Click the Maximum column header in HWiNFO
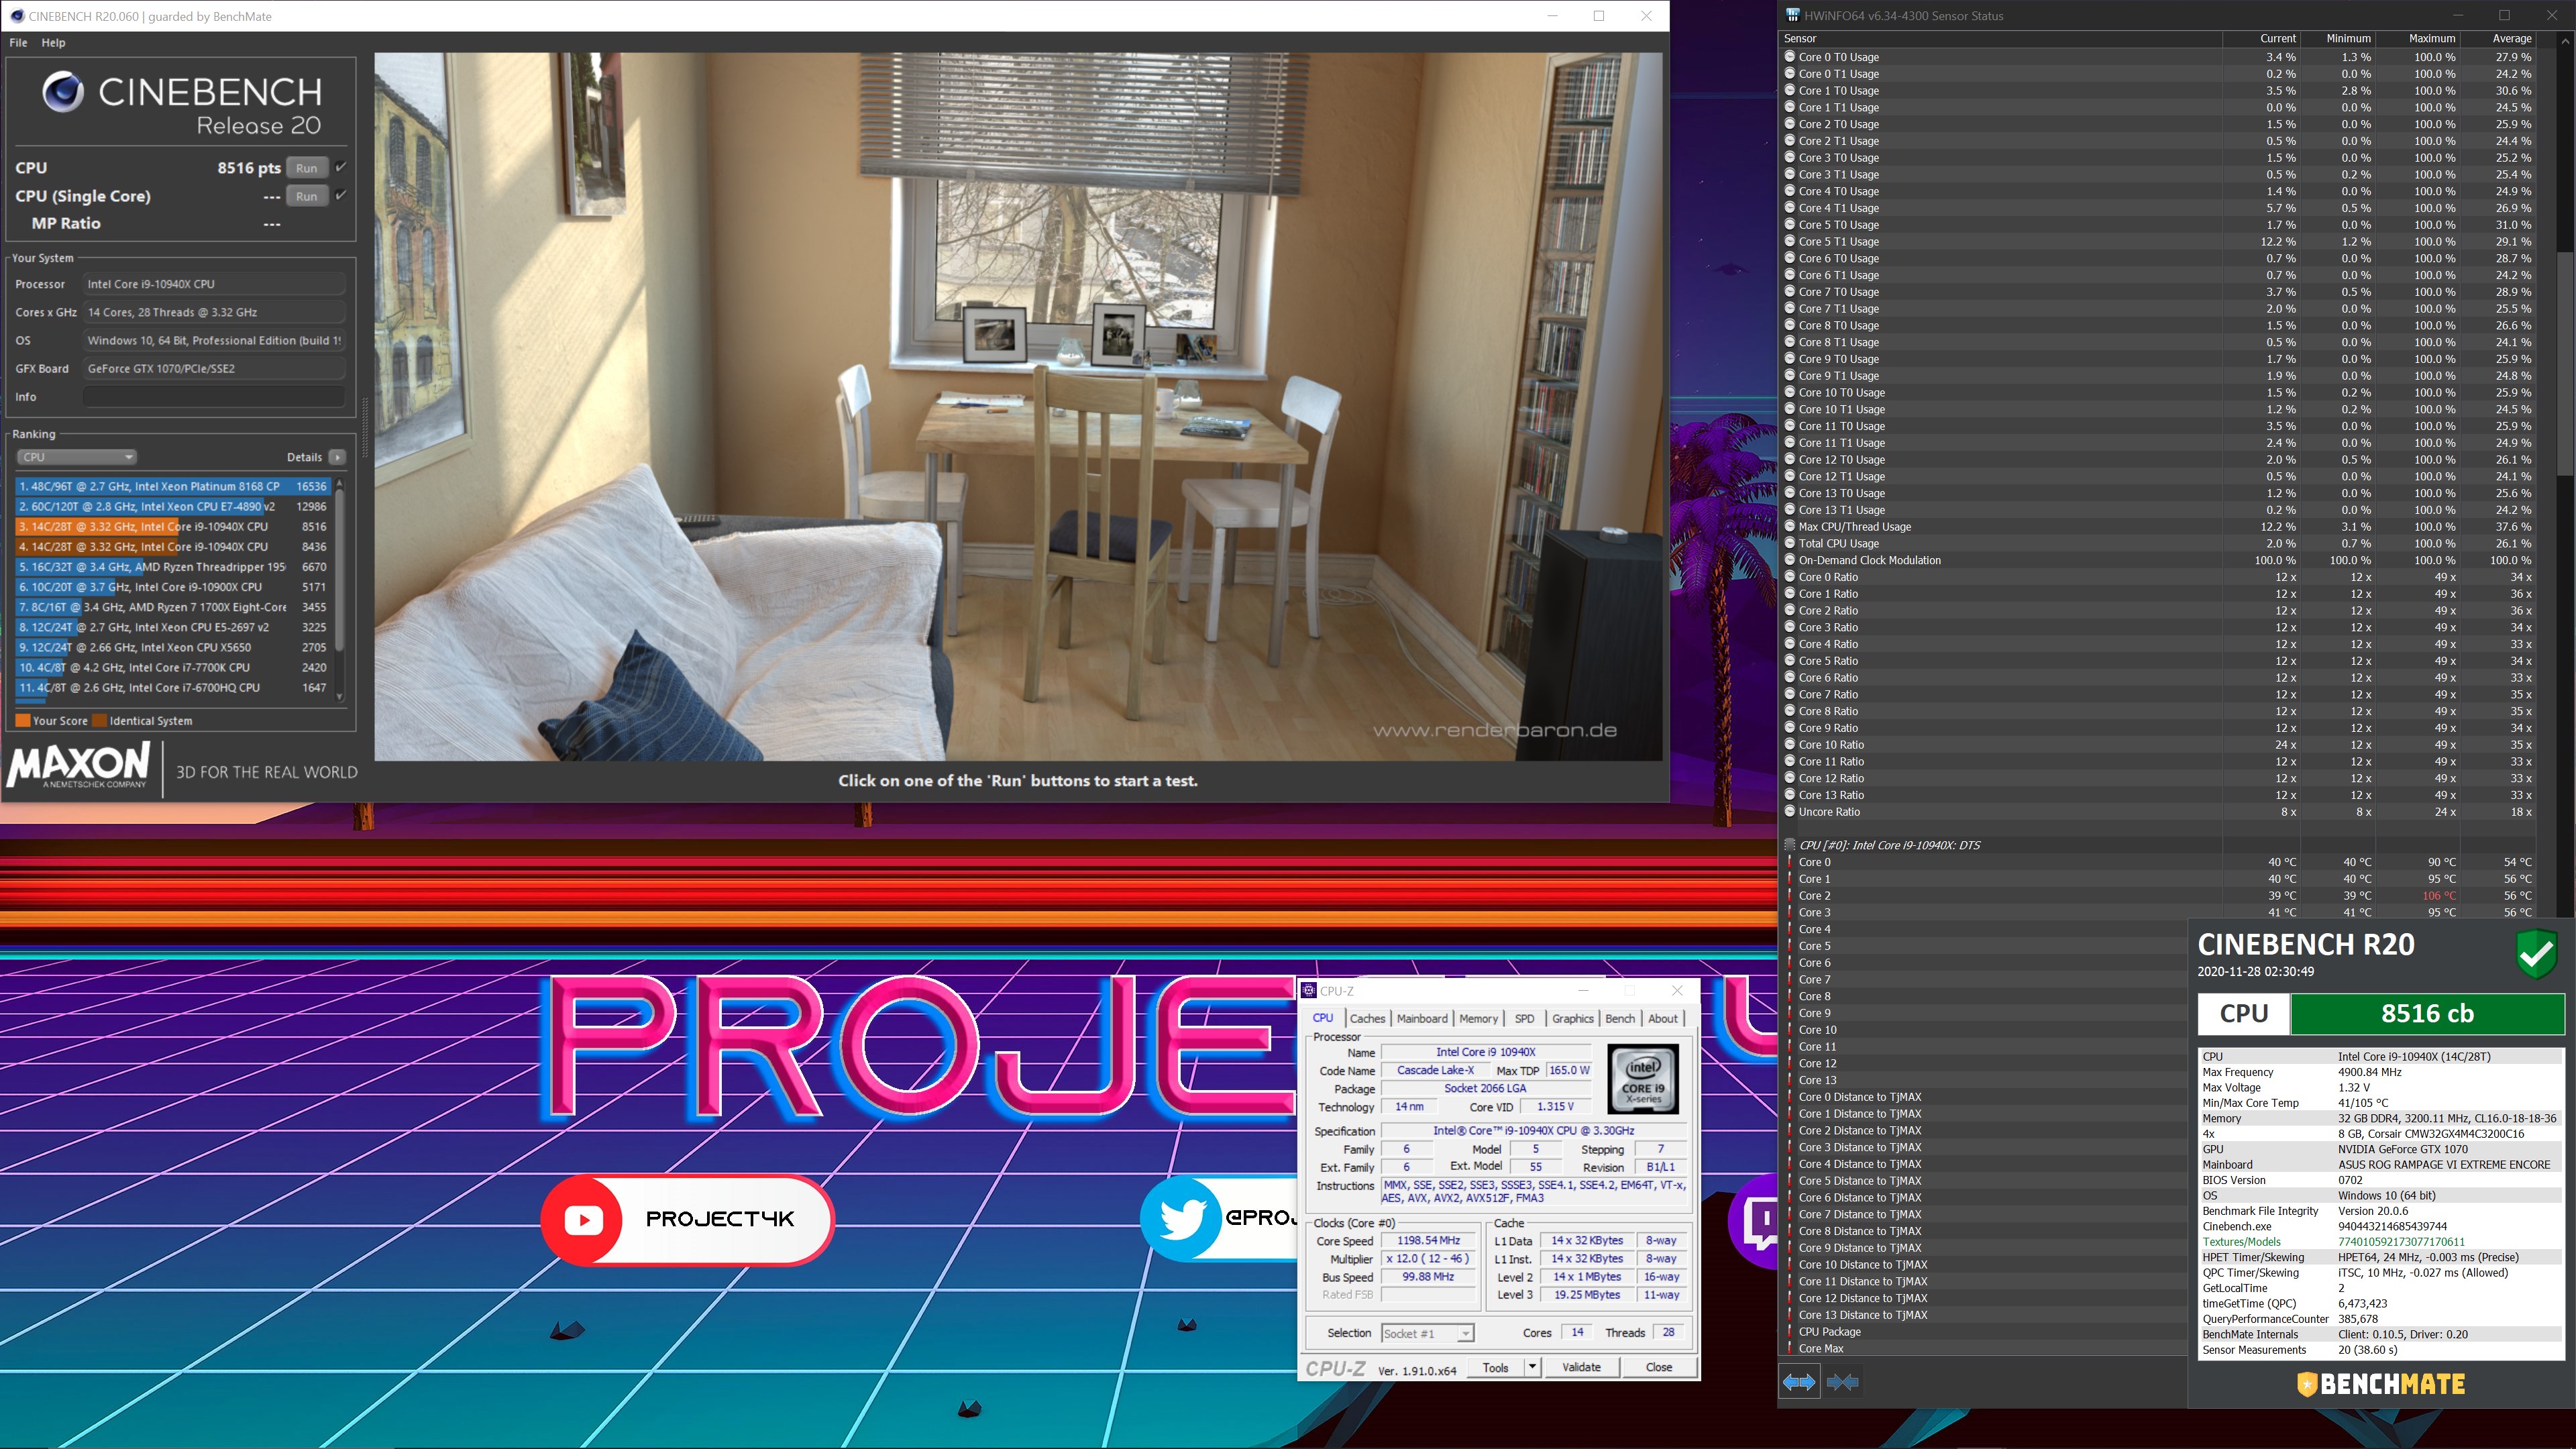2576x1449 pixels. pyautogui.click(x=2418, y=38)
